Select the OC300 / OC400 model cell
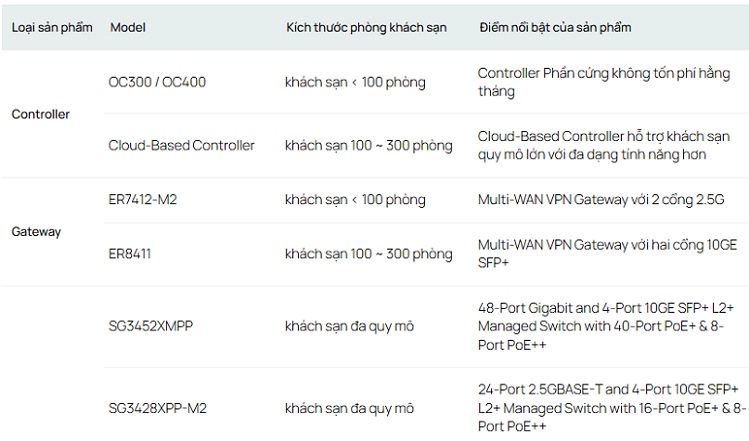Image resolution: width=749 pixels, height=441 pixels. click(157, 82)
